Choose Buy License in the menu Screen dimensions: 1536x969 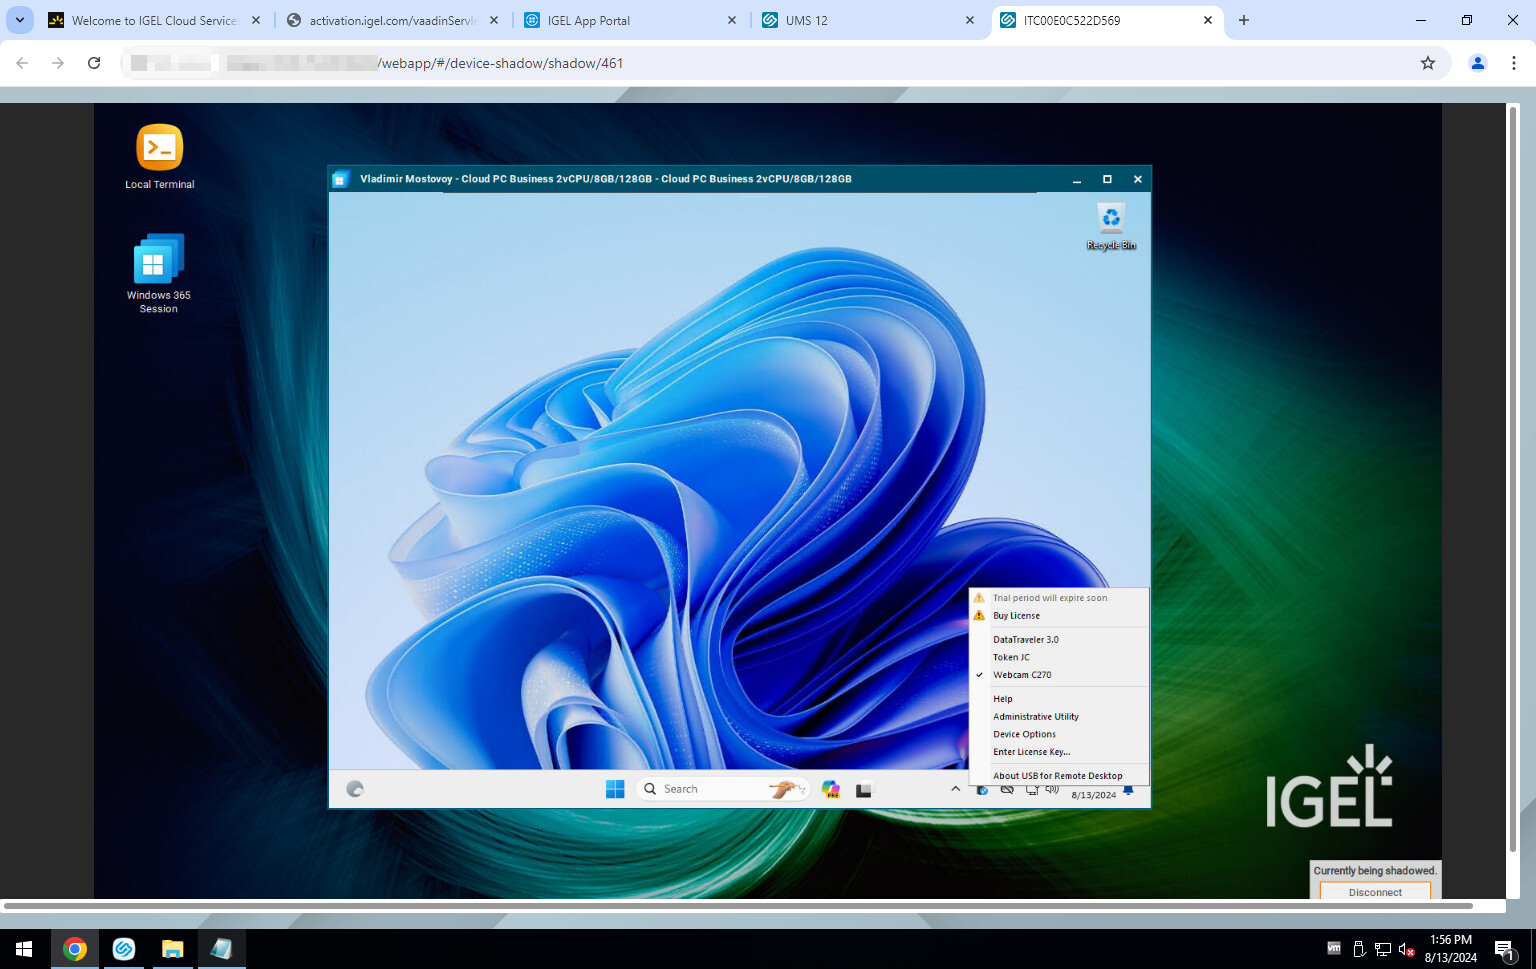[x=1016, y=616]
